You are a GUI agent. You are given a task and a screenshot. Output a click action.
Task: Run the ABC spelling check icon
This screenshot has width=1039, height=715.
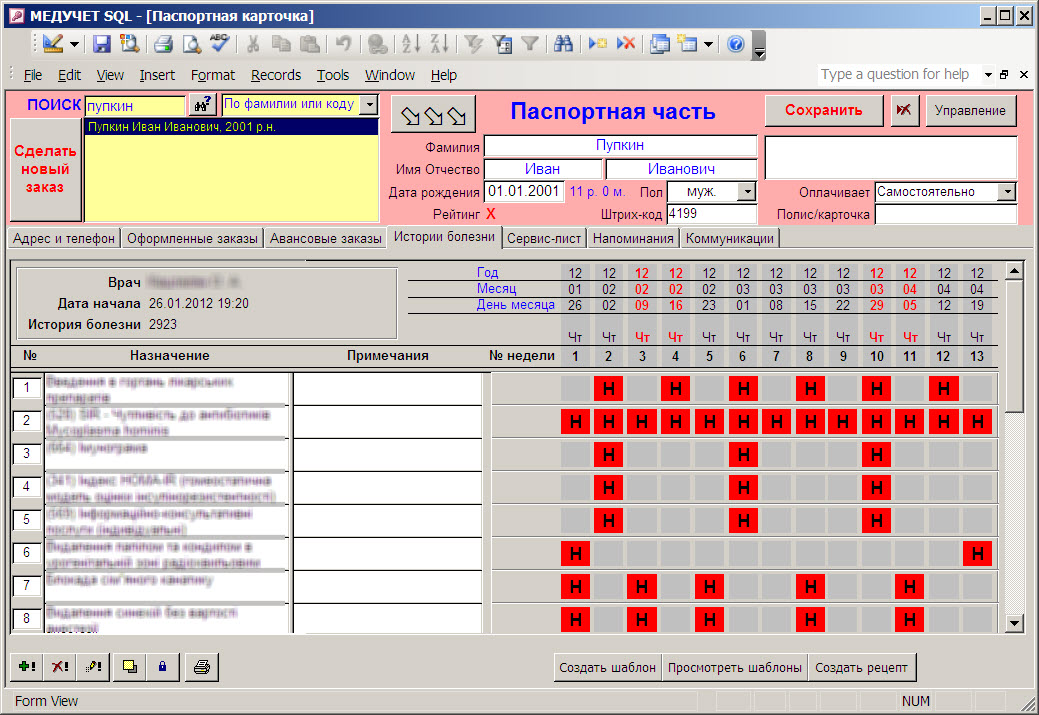(x=219, y=44)
